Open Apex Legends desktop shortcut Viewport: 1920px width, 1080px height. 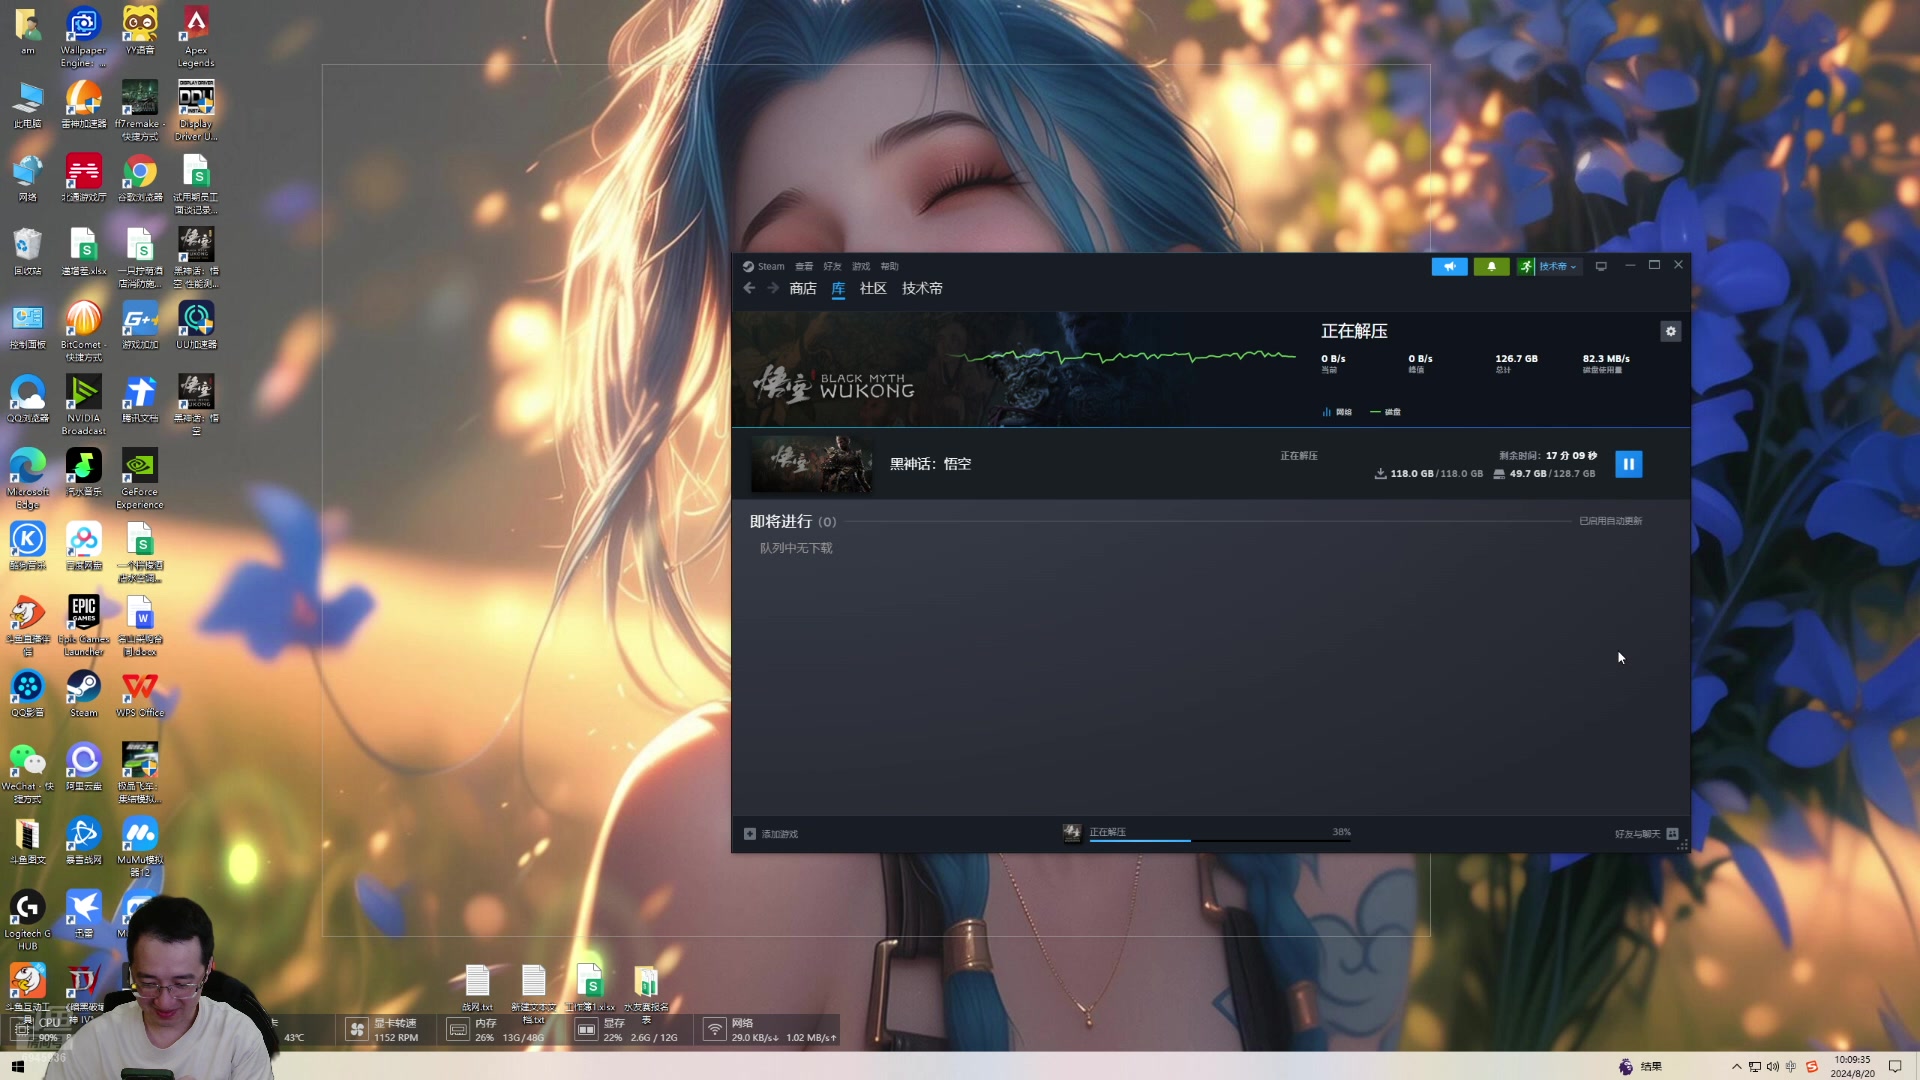(196, 37)
